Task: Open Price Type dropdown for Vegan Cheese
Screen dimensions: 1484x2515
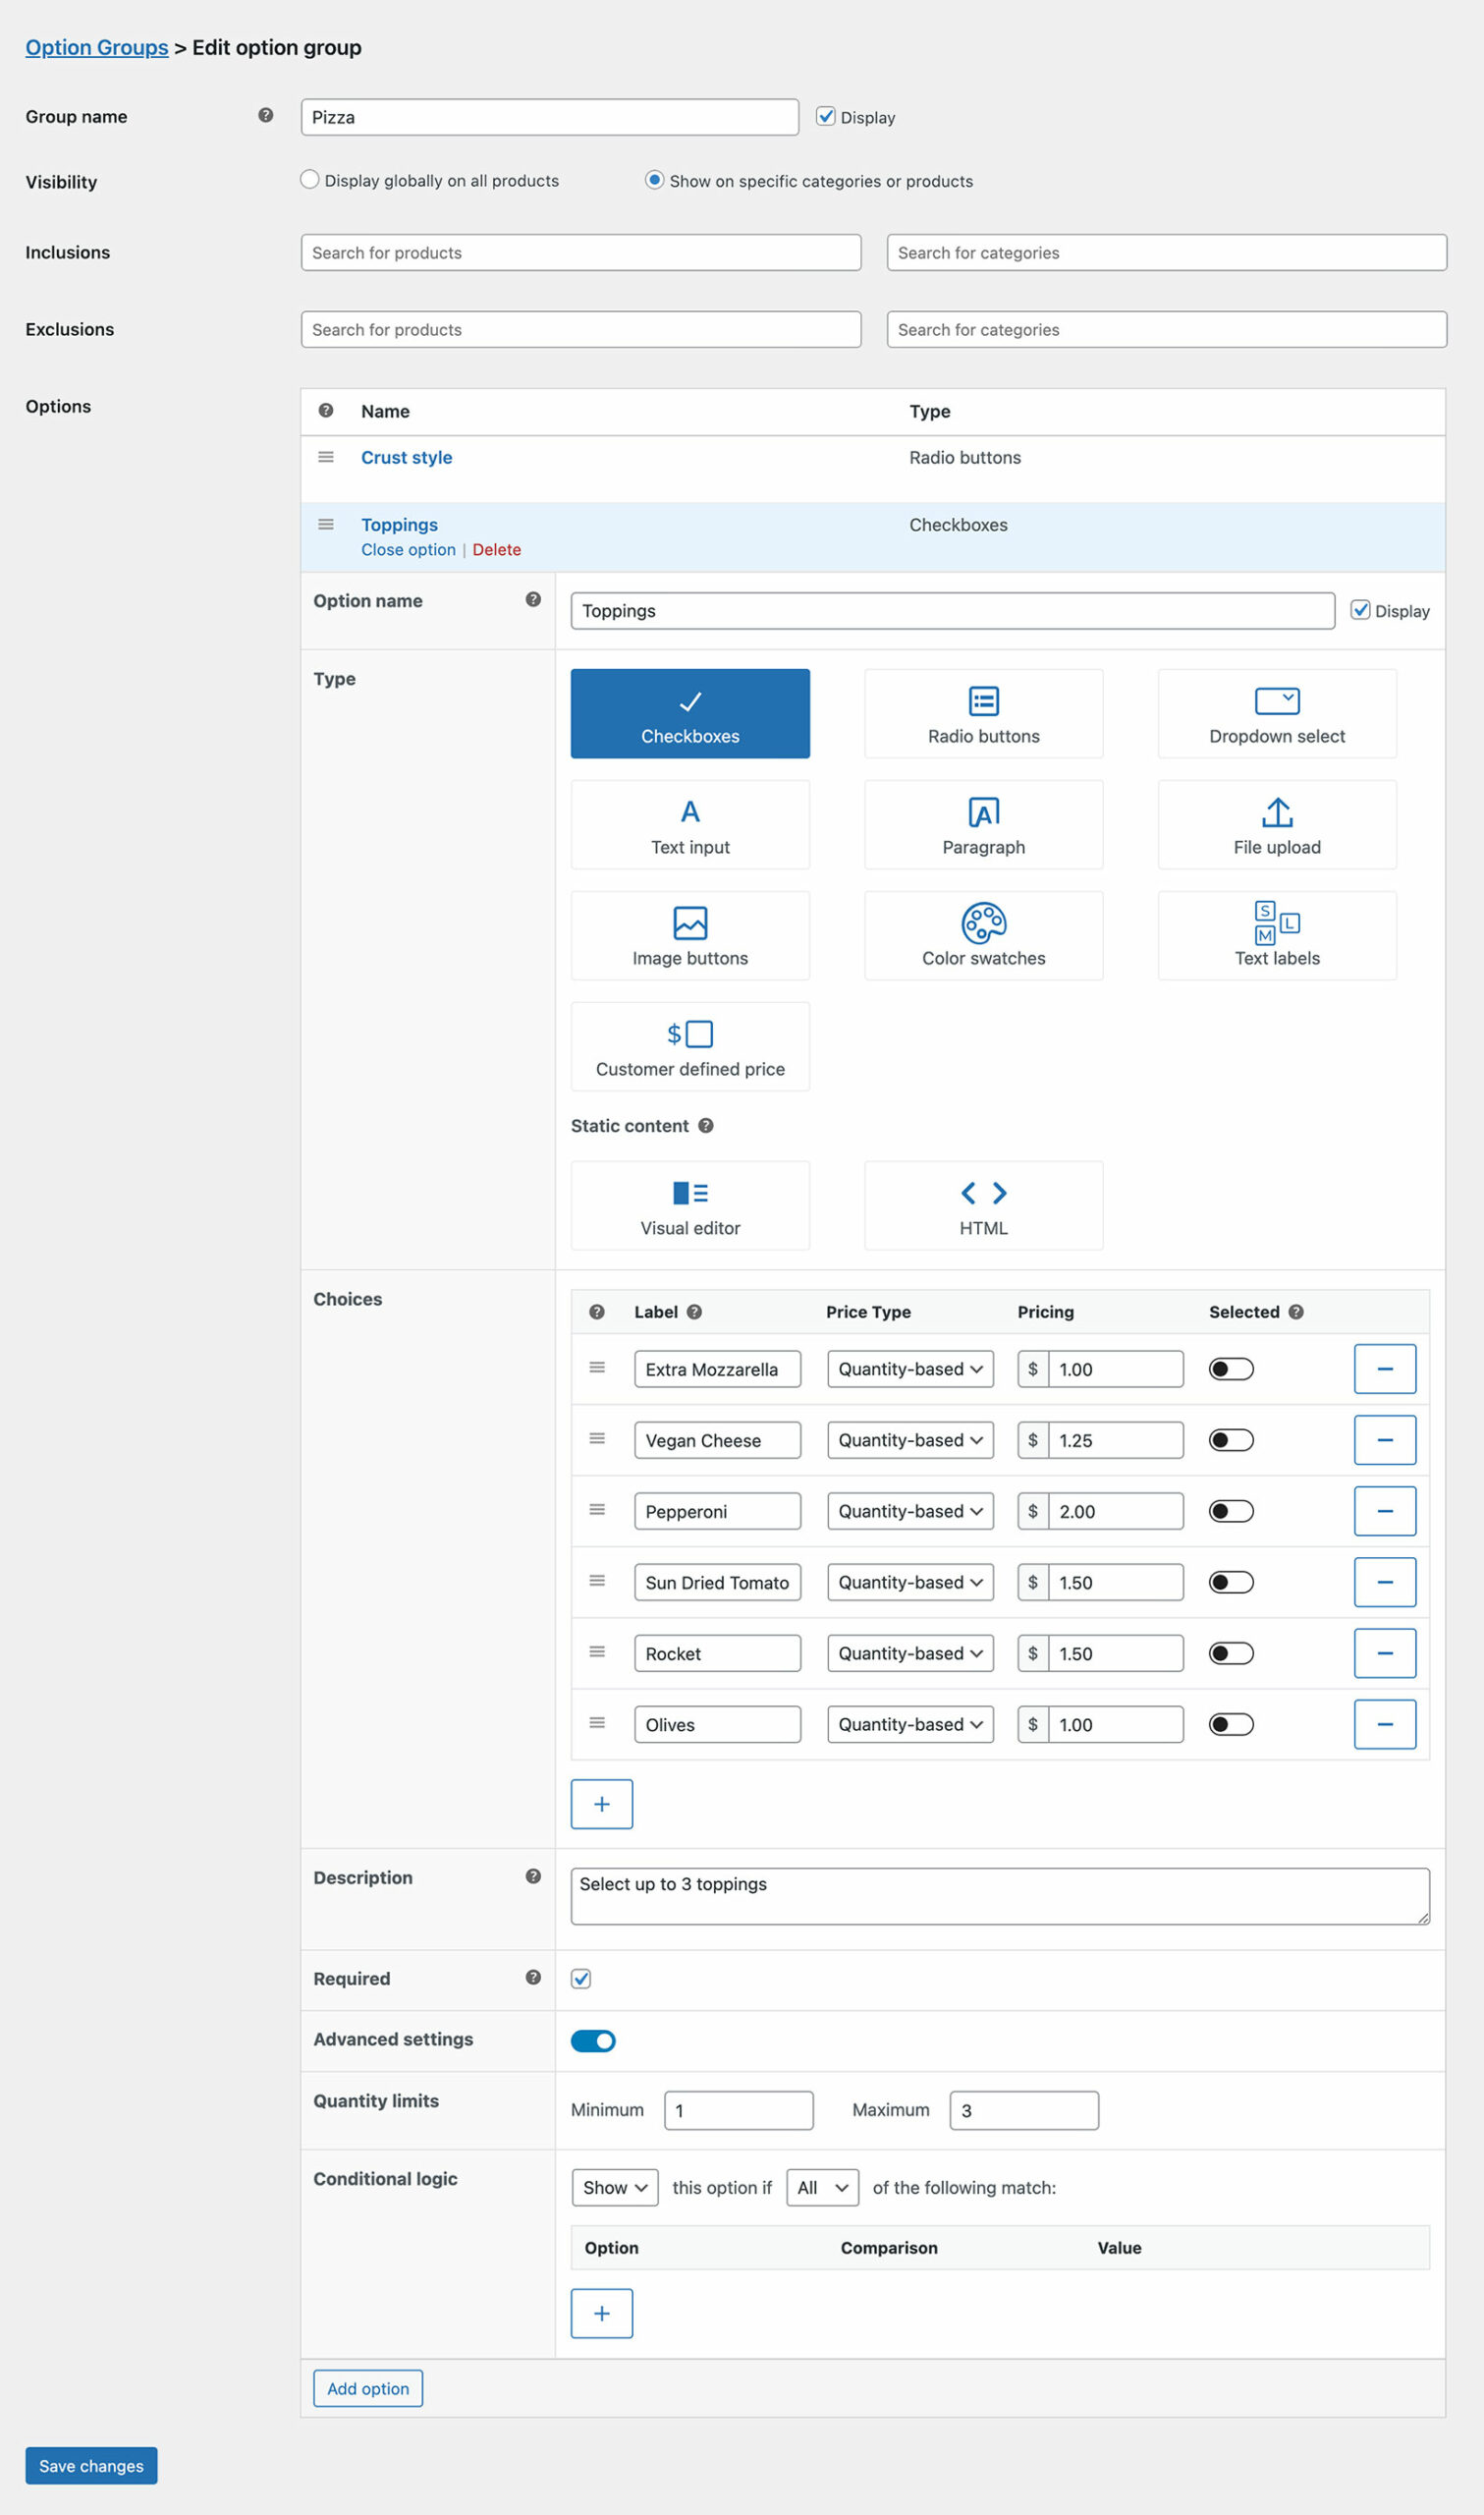Action: point(909,1440)
